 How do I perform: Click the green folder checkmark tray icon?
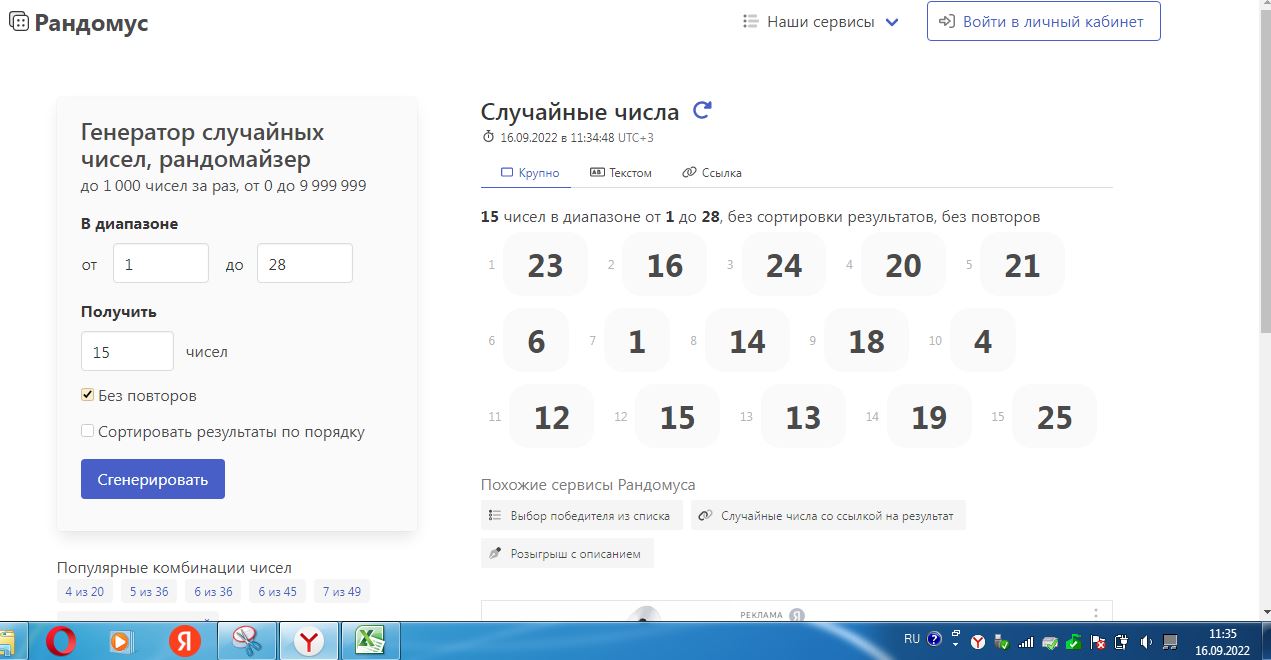pyautogui.click(x=1073, y=642)
